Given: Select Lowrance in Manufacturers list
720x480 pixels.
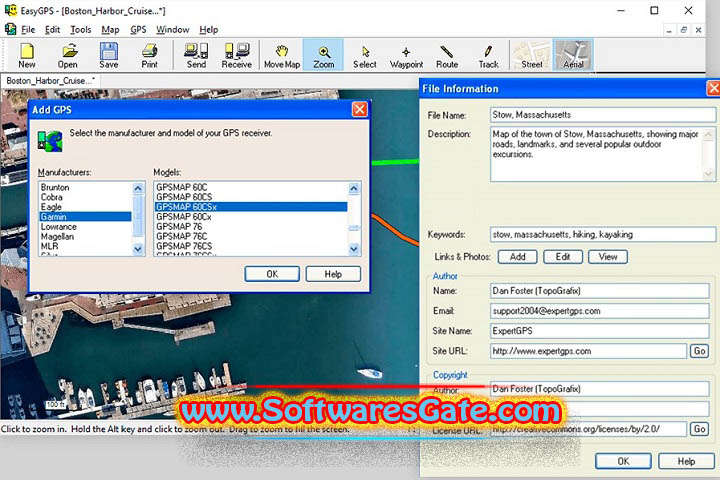Looking at the screenshot, I should pos(85,226).
